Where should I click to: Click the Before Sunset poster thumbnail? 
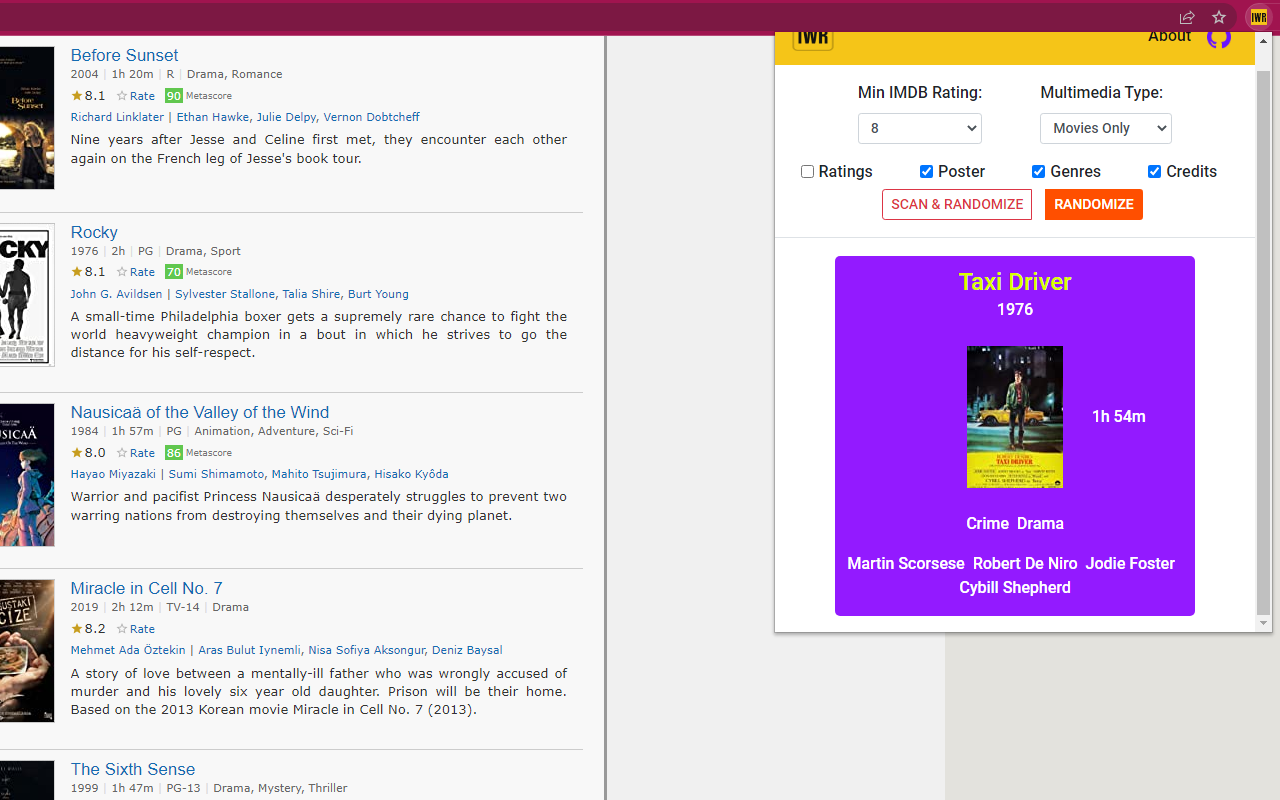click(x=27, y=118)
